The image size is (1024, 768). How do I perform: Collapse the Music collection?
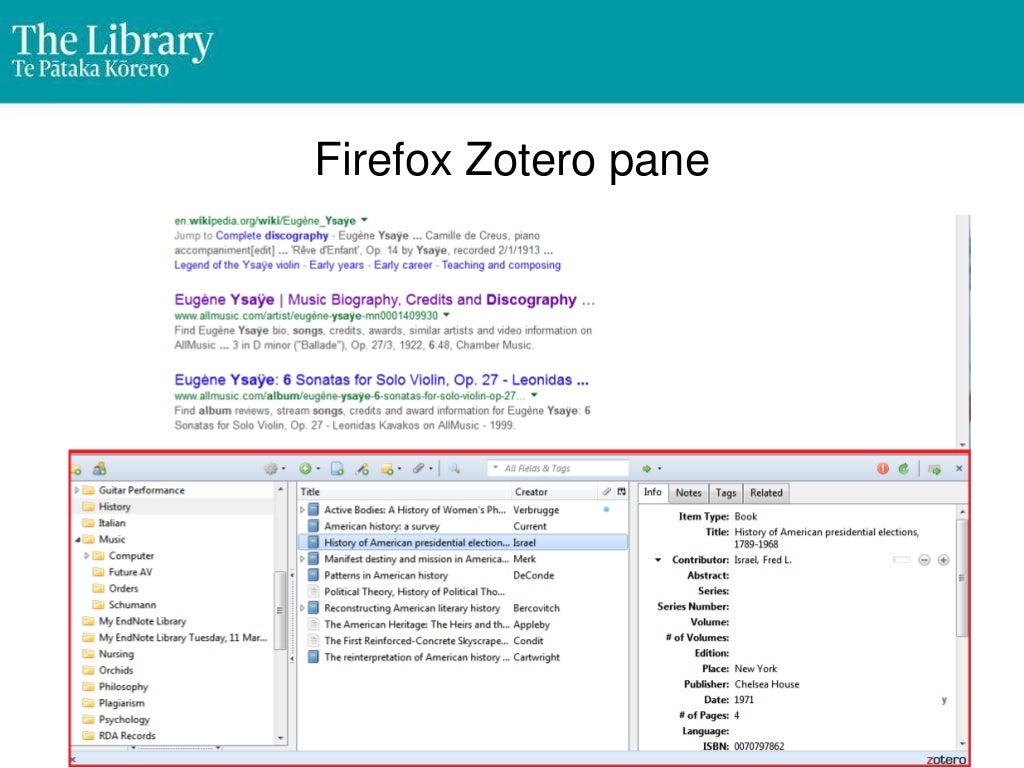tap(78, 539)
